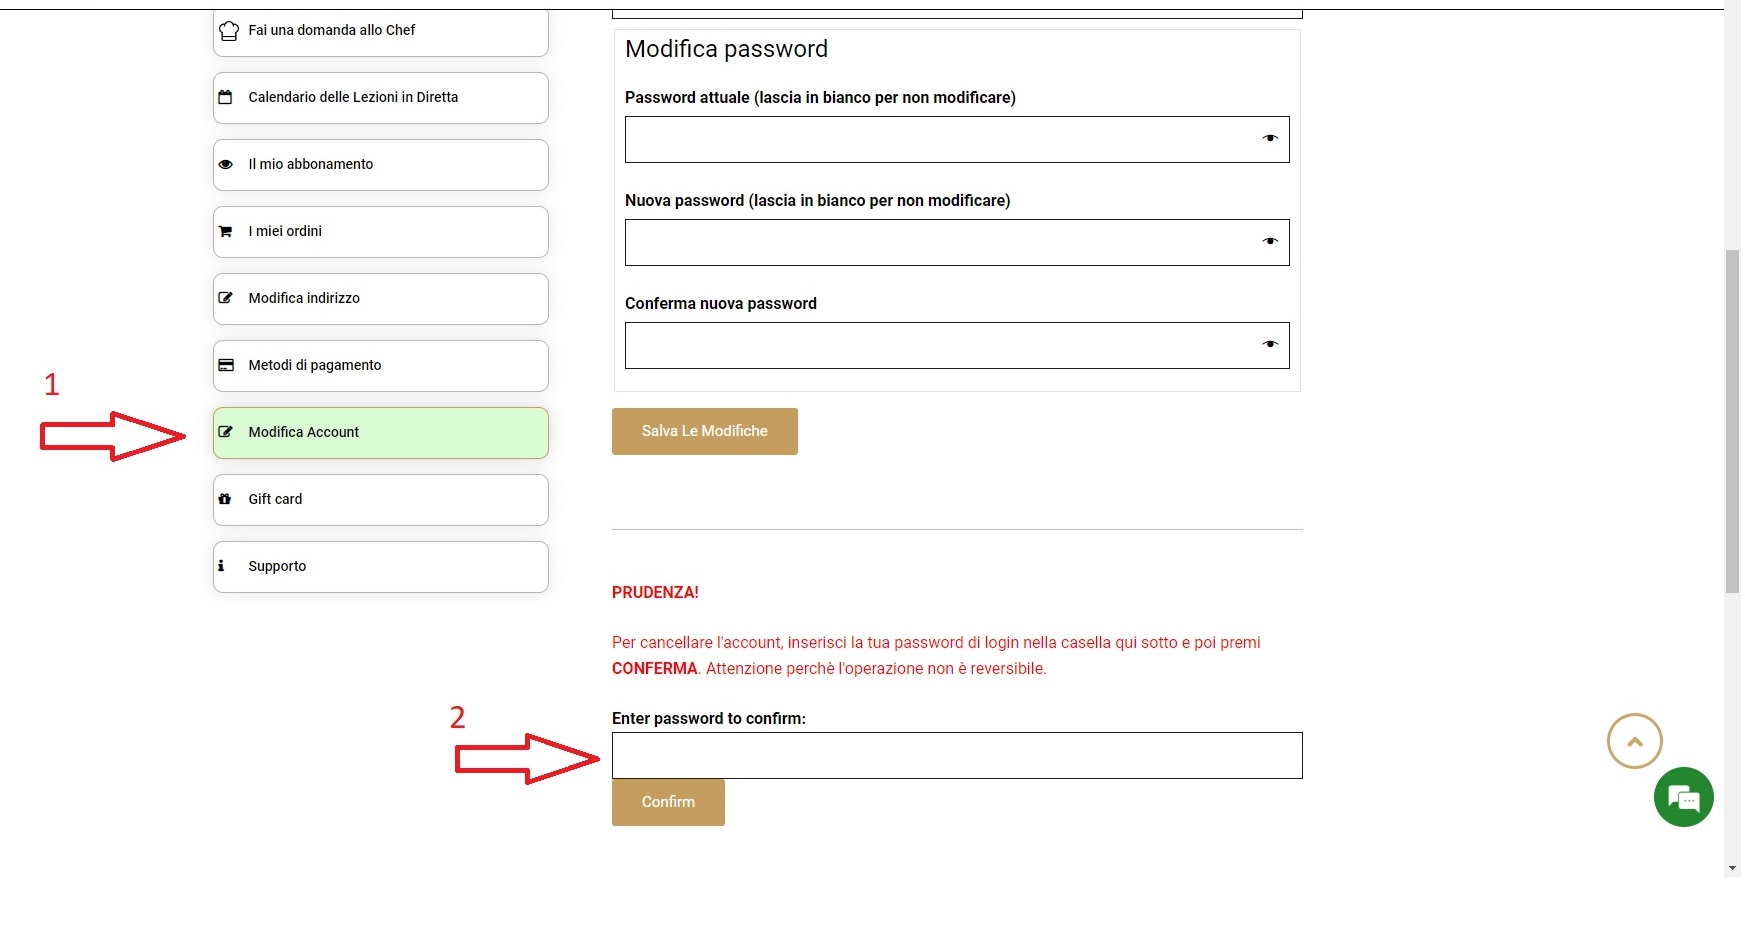Open the Modifica indirizzo menu item
The height and width of the screenshot is (935, 1745).
(x=381, y=299)
